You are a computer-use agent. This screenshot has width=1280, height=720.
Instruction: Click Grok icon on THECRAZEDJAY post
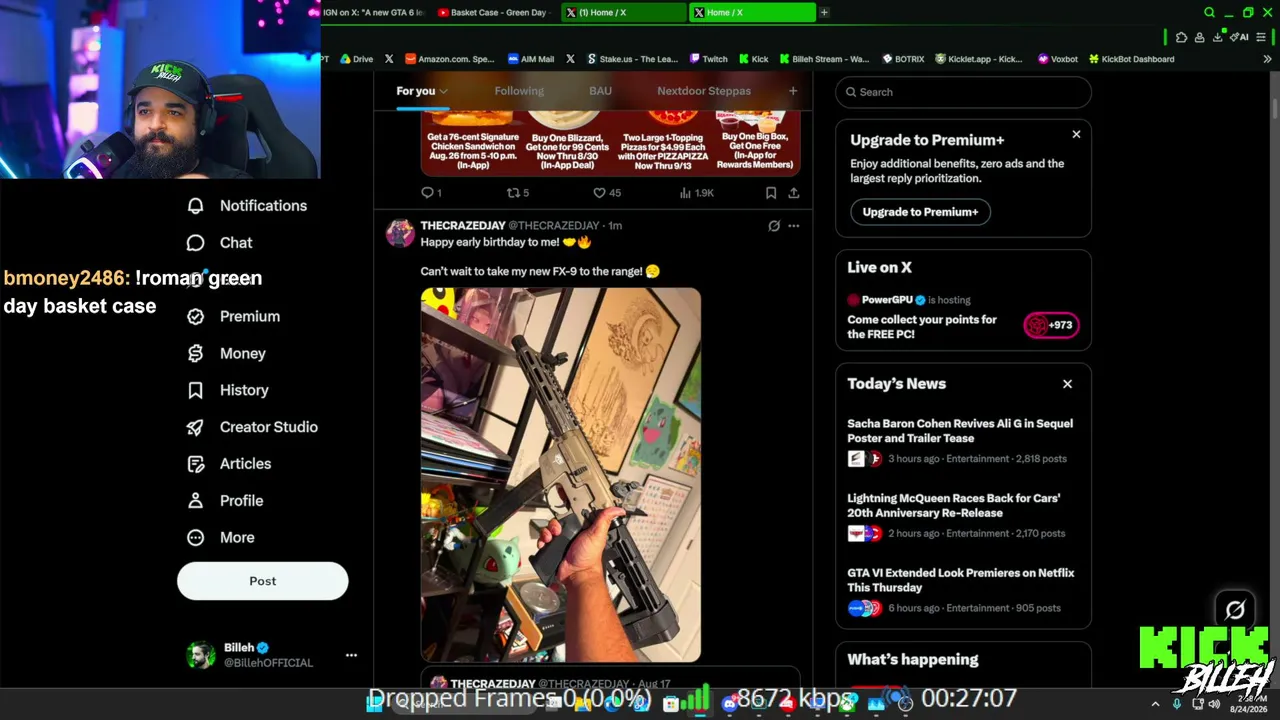(774, 226)
